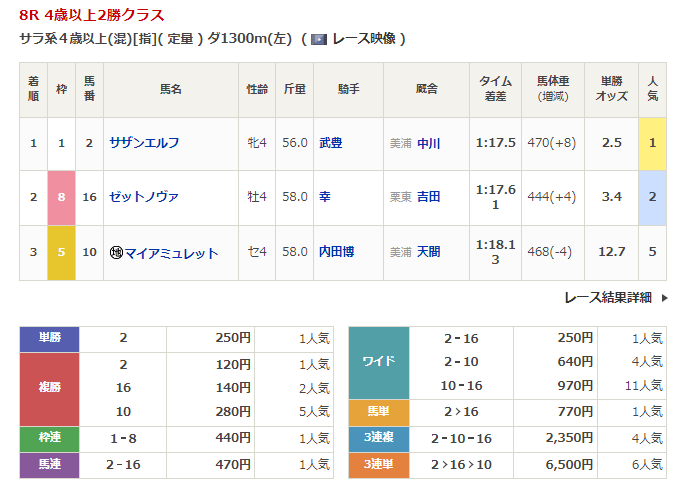Viewport: 686px width, 487px height.
Task: Open jockey profile for 内田博
Action: point(336,253)
